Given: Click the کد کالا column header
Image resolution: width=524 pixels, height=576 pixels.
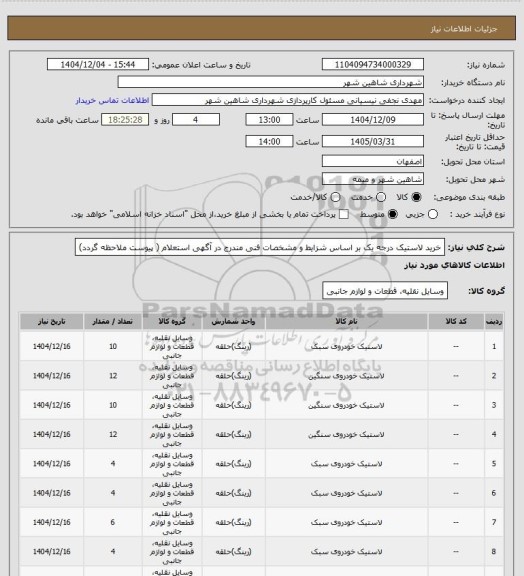Looking at the screenshot, I should tap(456, 321).
